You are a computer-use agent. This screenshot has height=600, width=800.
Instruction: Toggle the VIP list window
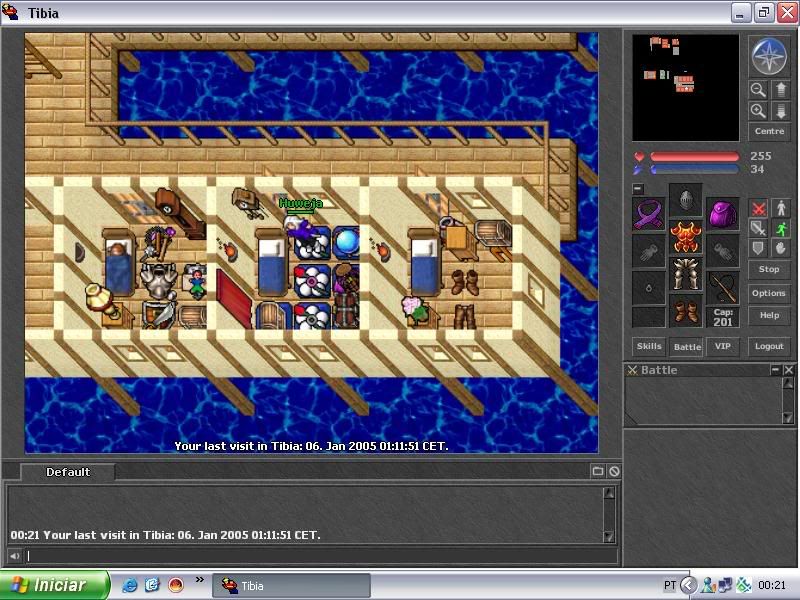coord(722,346)
